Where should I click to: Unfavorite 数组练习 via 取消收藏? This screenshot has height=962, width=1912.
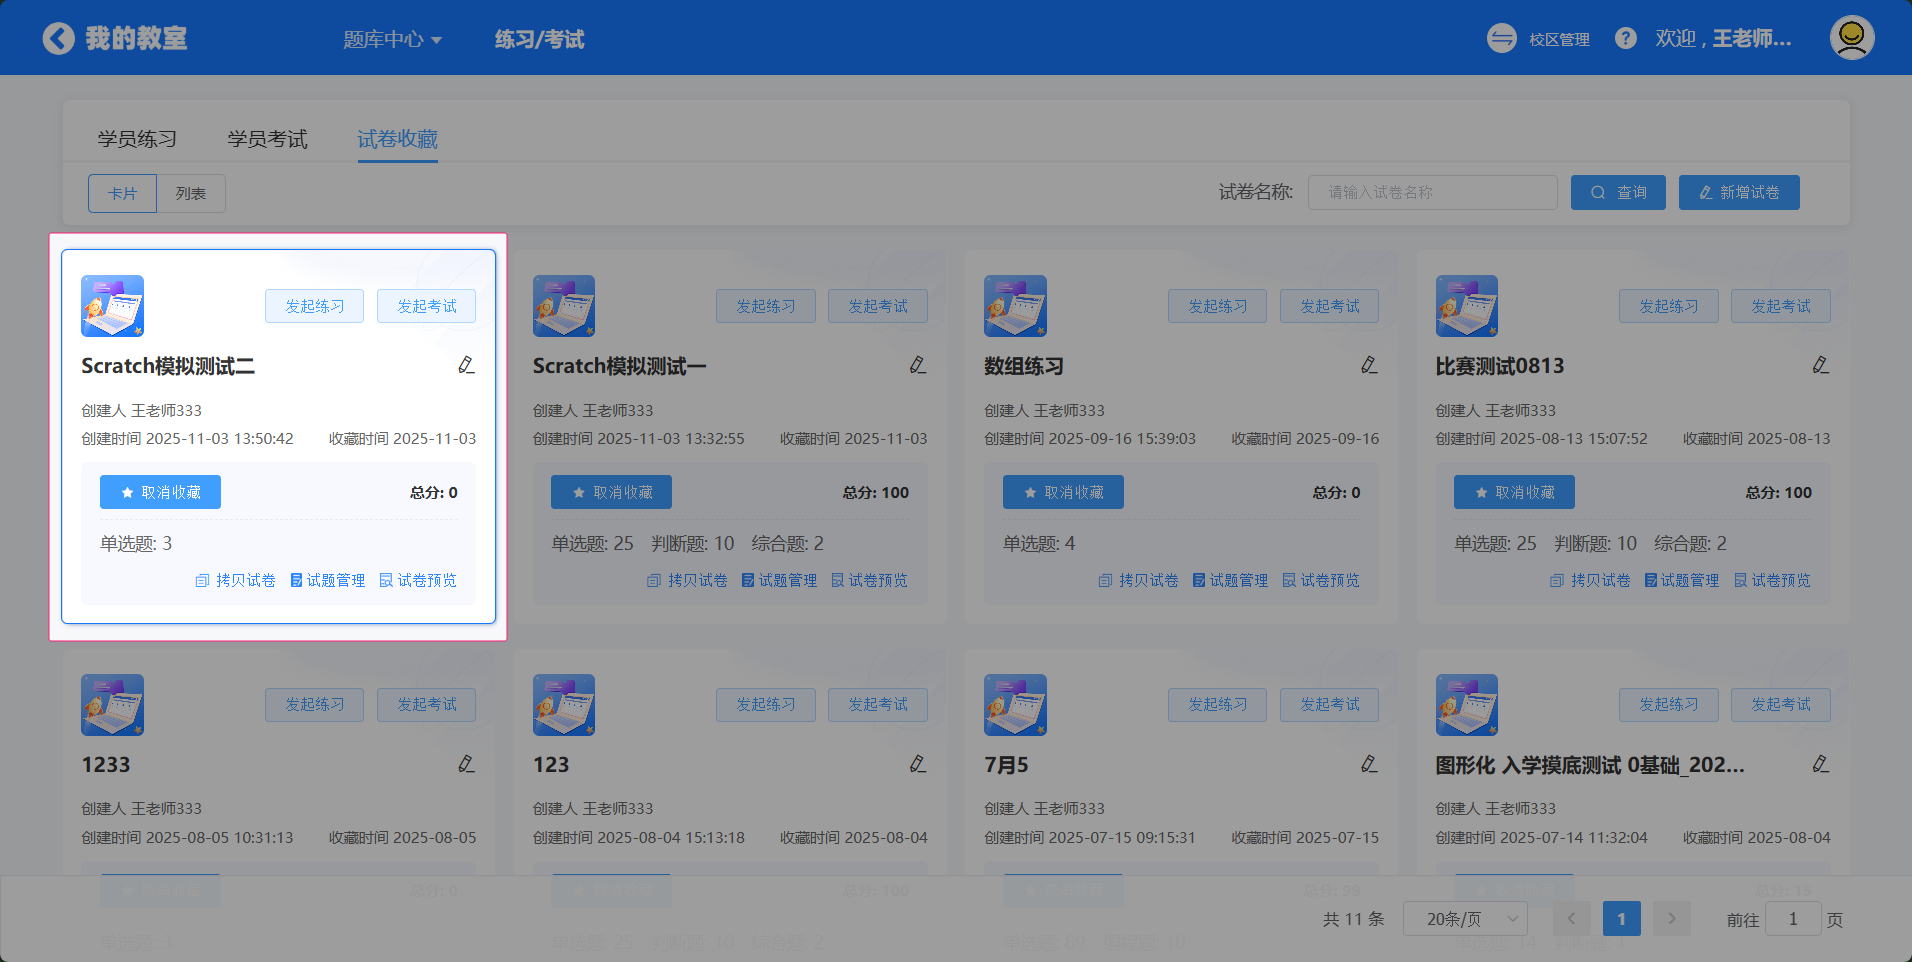click(1063, 492)
